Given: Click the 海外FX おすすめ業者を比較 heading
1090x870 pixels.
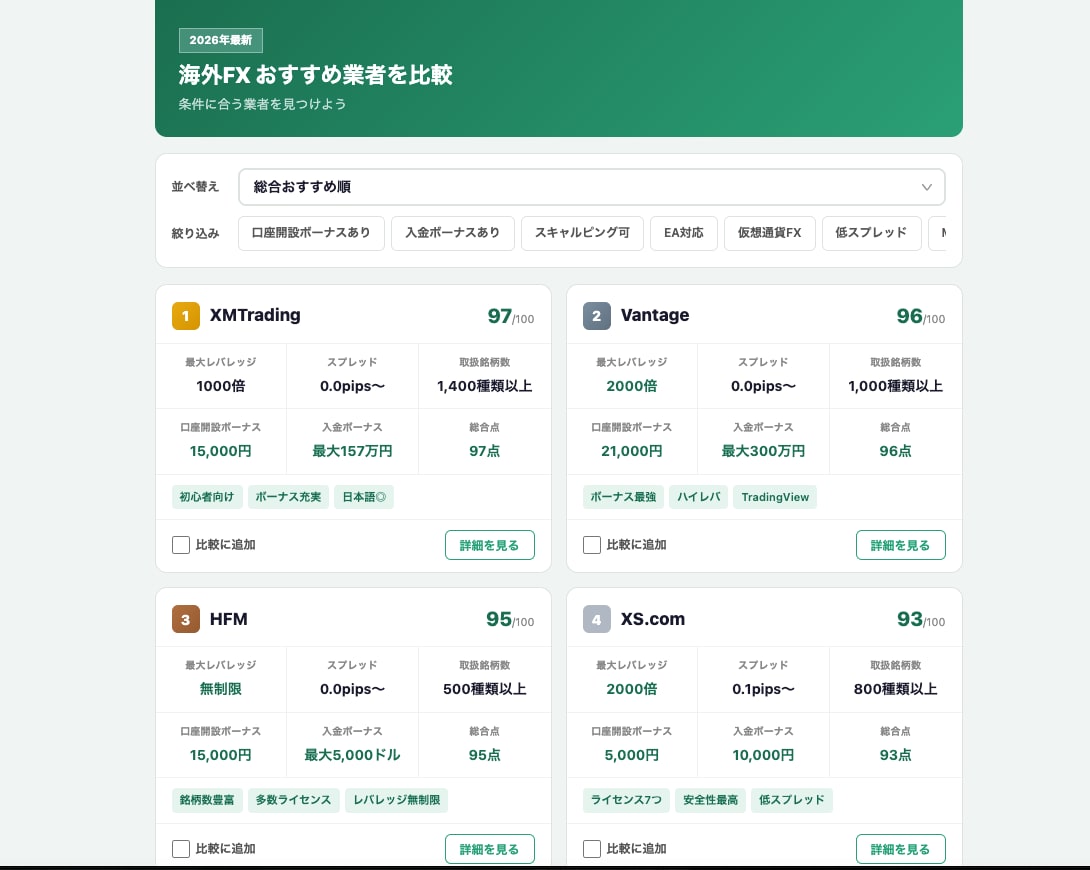Looking at the screenshot, I should click(316, 74).
